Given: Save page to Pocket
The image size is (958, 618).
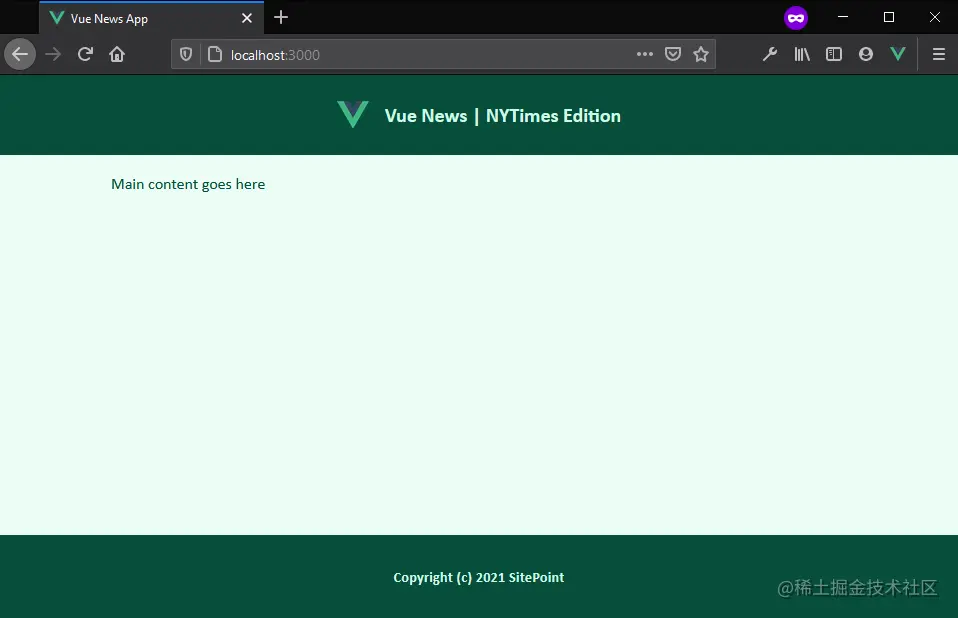Looking at the screenshot, I should point(673,54).
